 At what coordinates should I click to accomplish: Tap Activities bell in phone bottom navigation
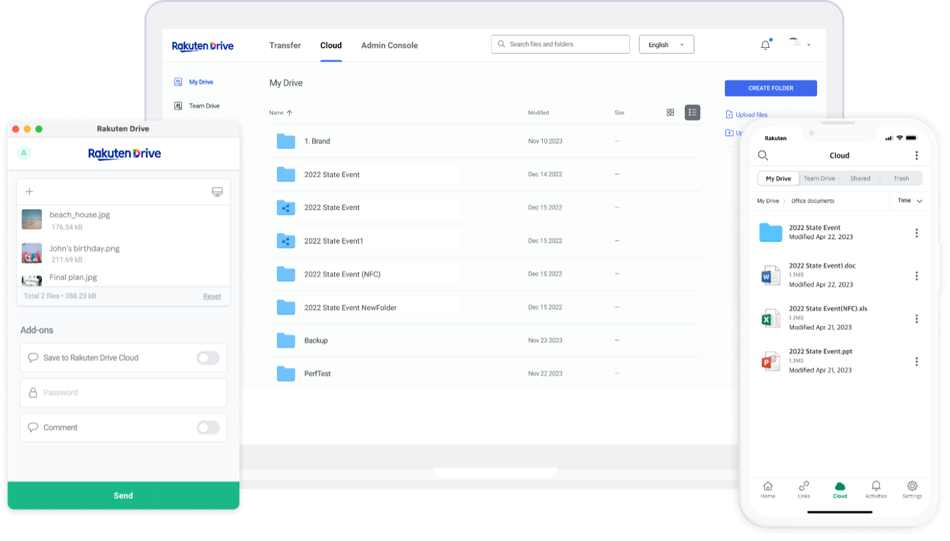click(875, 490)
